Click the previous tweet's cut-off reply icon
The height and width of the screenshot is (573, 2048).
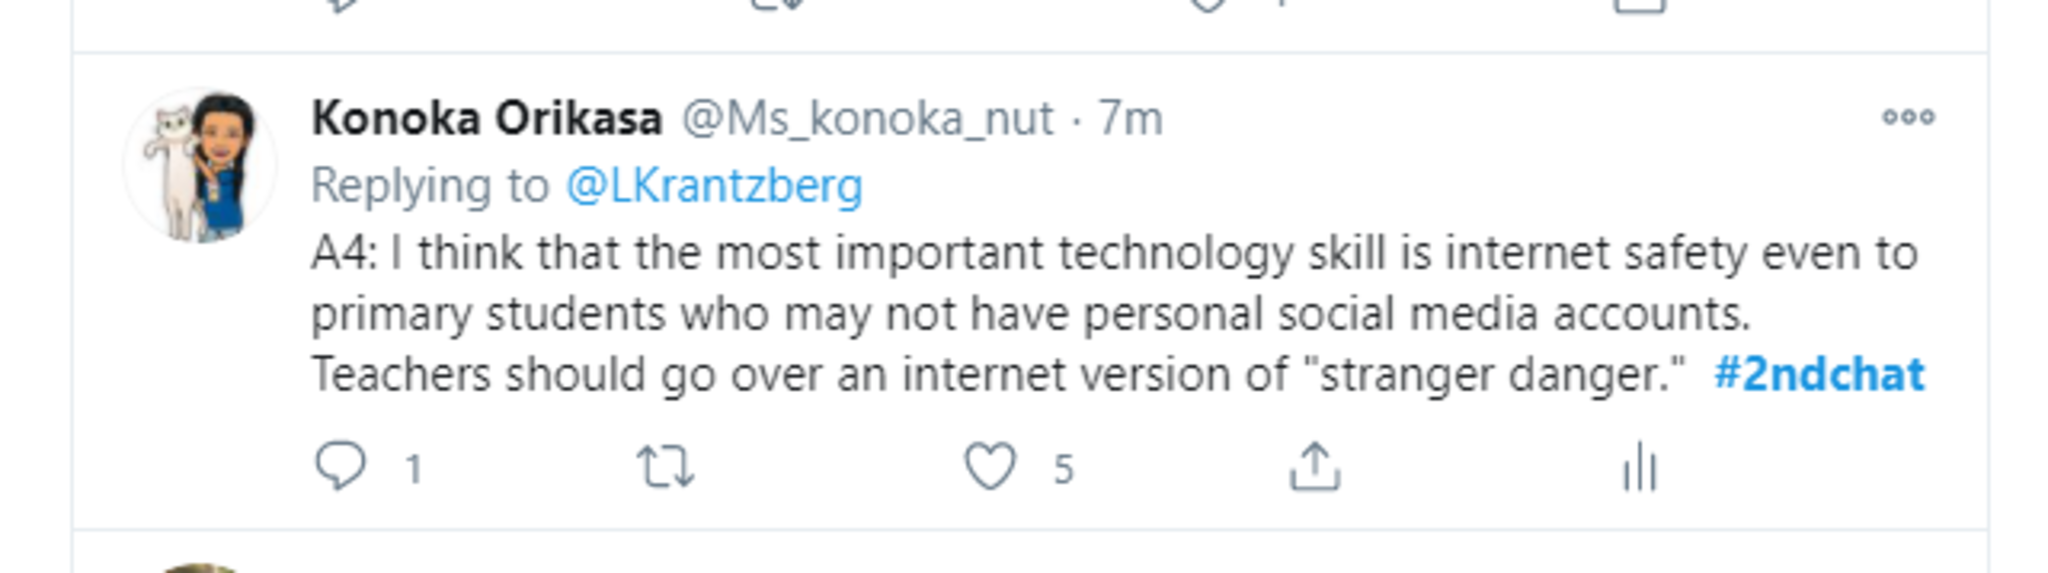pos(342,5)
